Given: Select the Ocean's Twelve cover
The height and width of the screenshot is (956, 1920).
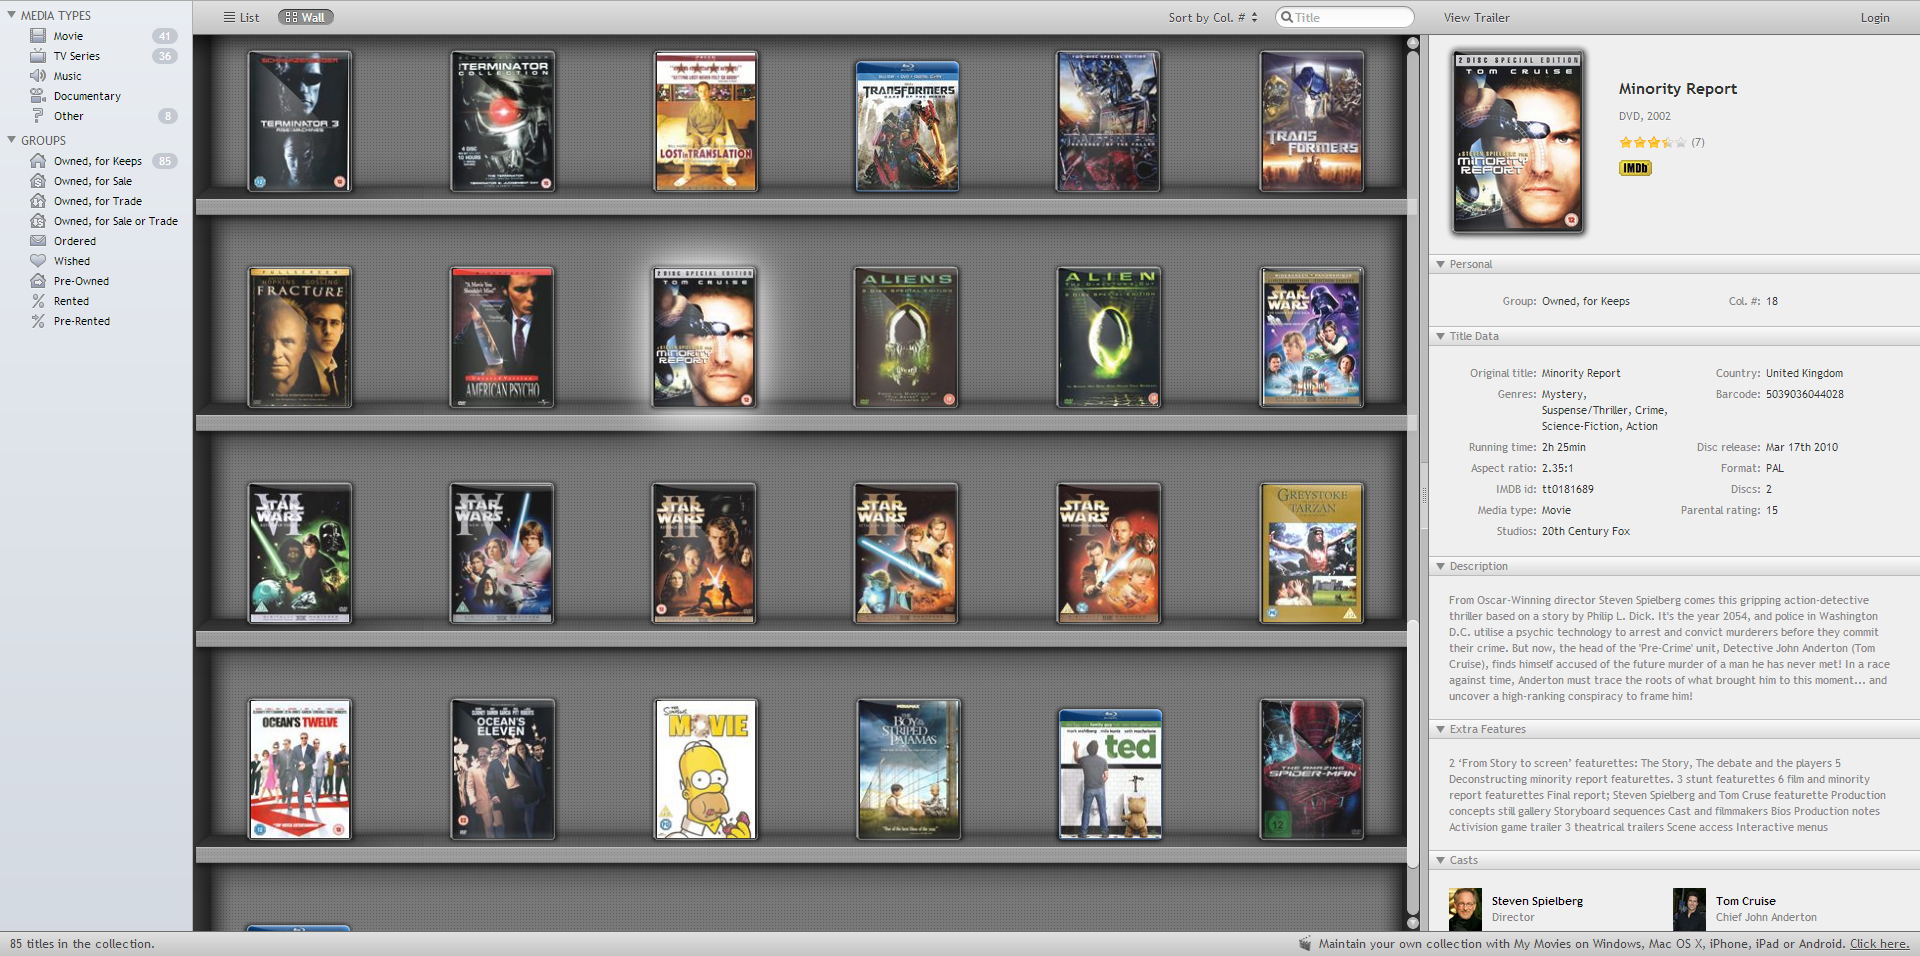Looking at the screenshot, I should click(x=300, y=769).
